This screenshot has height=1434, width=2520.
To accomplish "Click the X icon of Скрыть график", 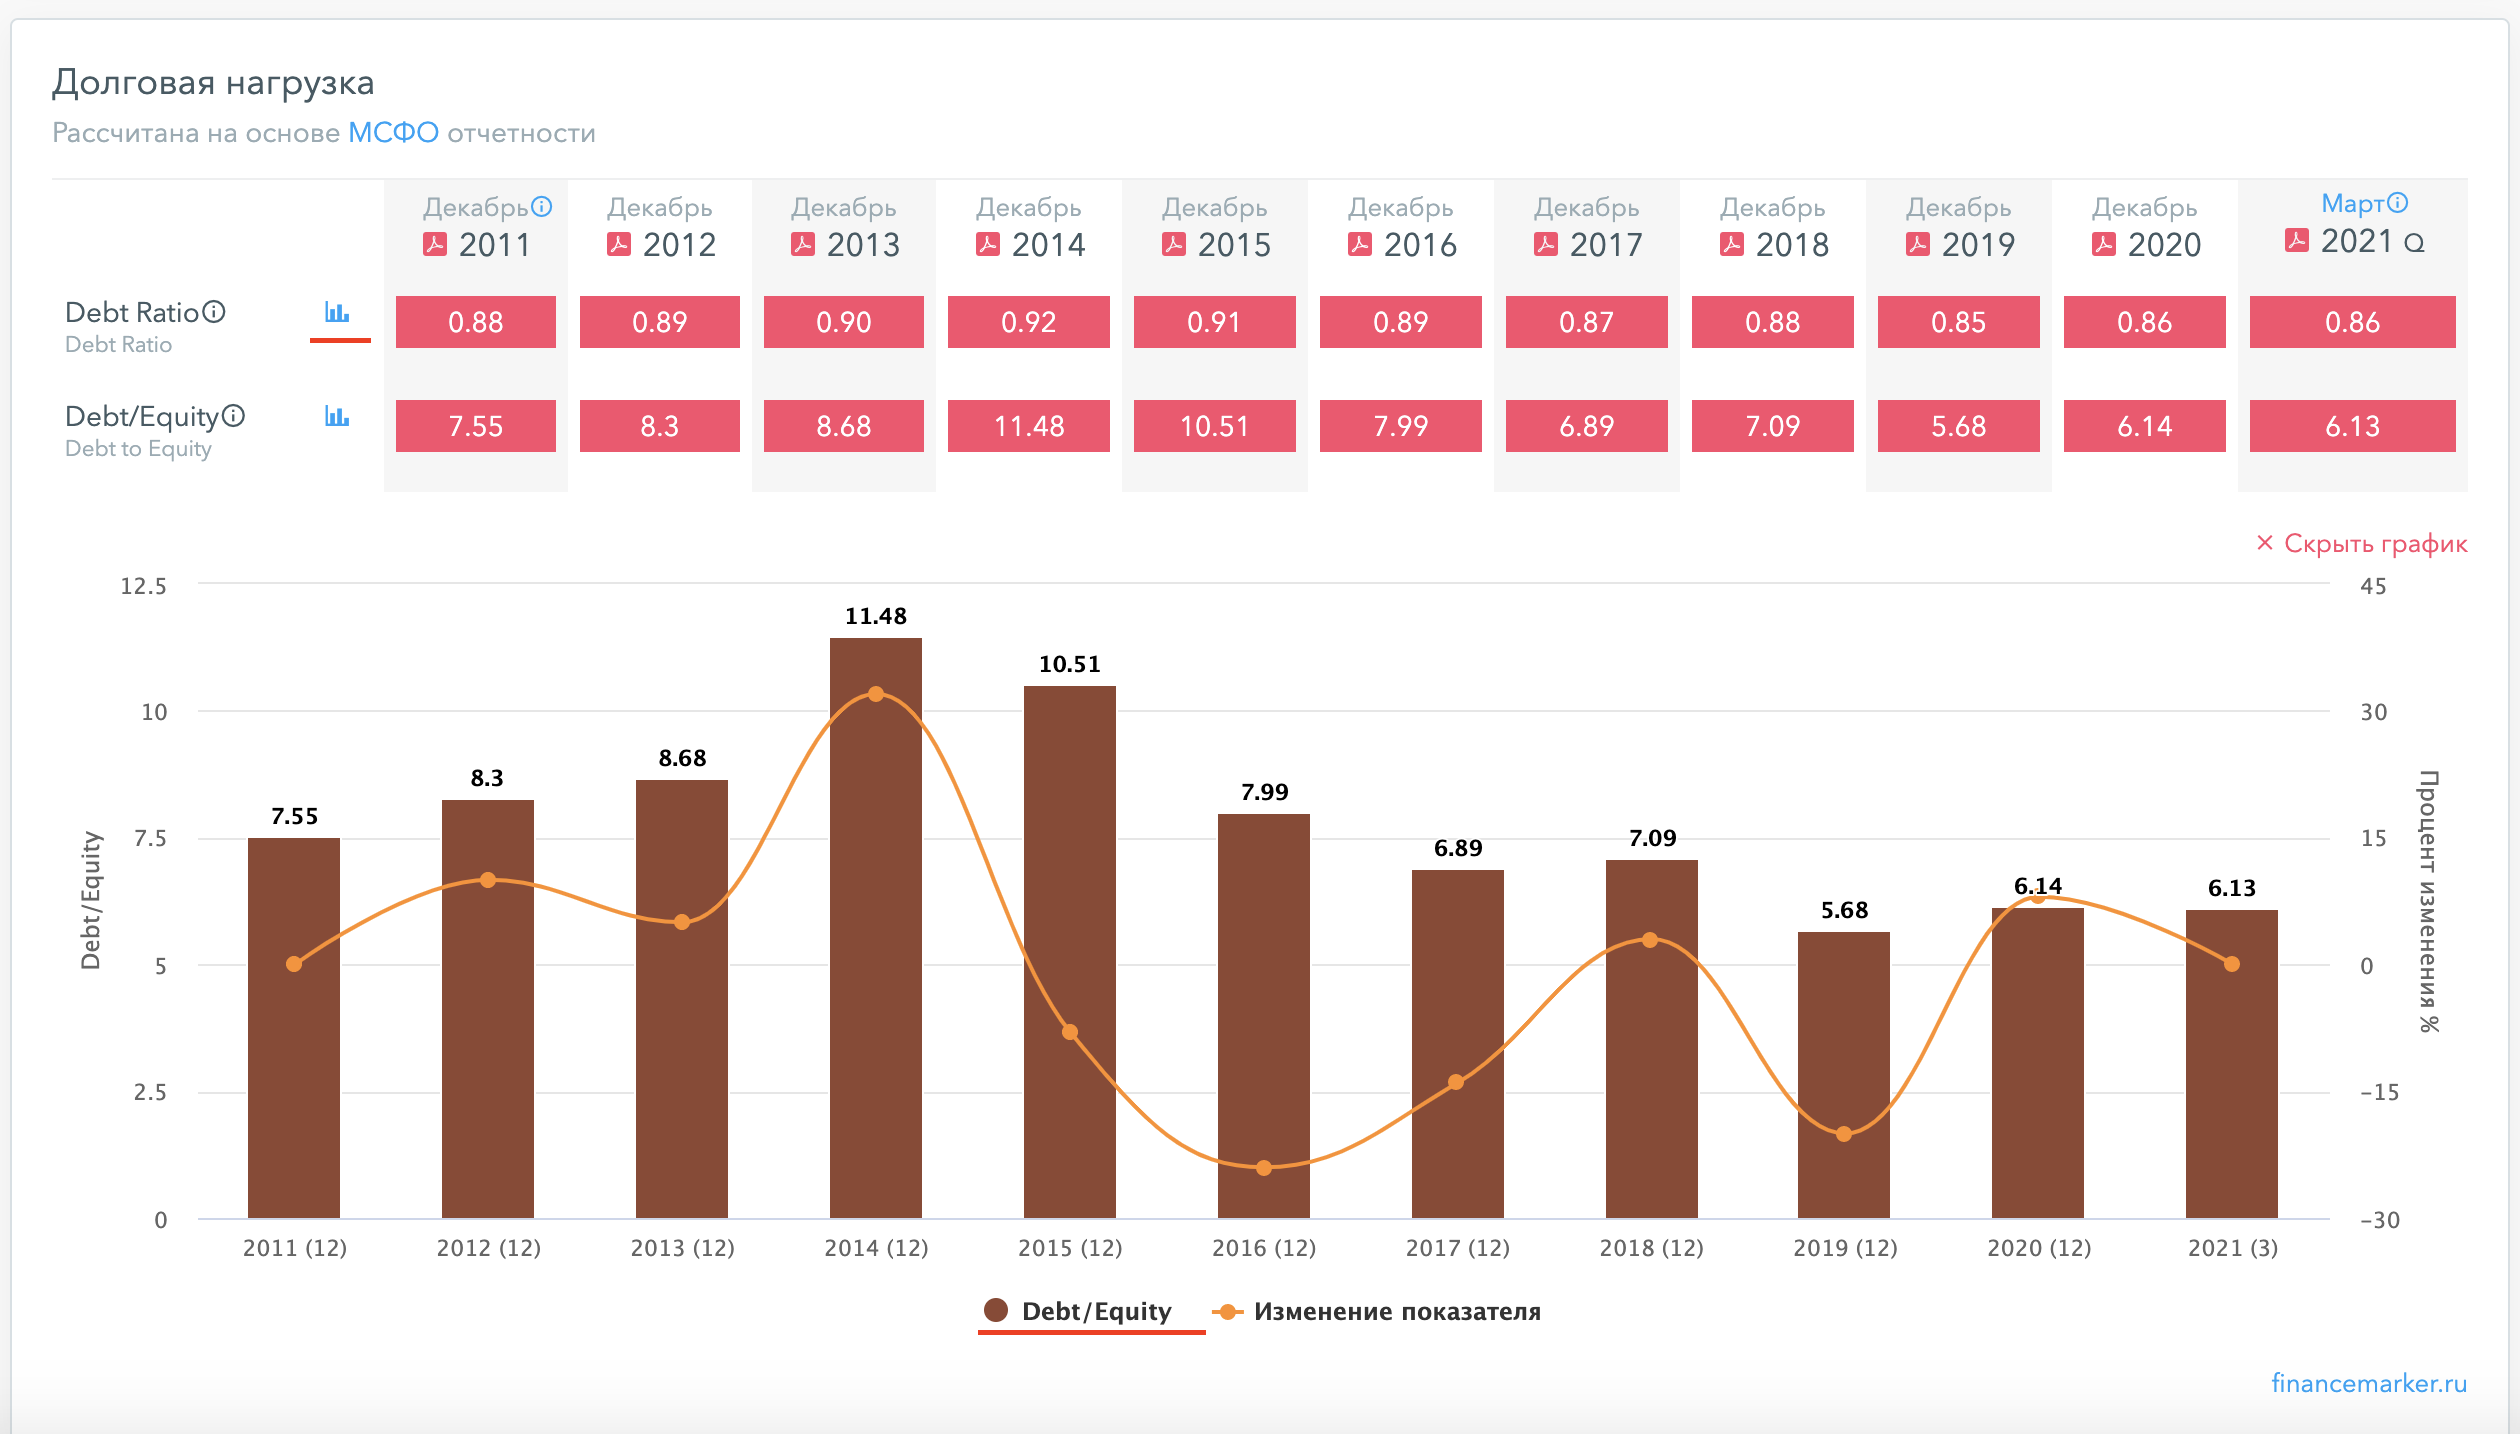I will pyautogui.click(x=2265, y=542).
